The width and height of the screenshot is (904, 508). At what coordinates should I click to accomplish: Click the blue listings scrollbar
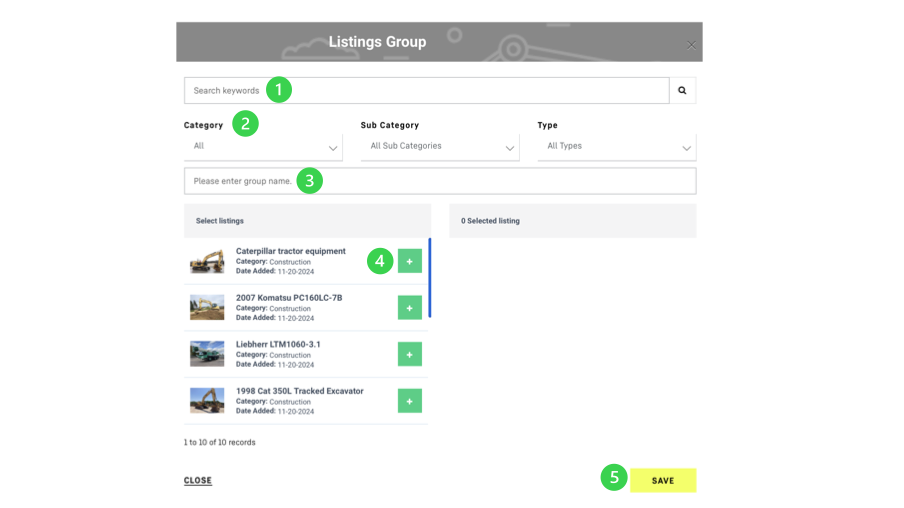(x=430, y=277)
